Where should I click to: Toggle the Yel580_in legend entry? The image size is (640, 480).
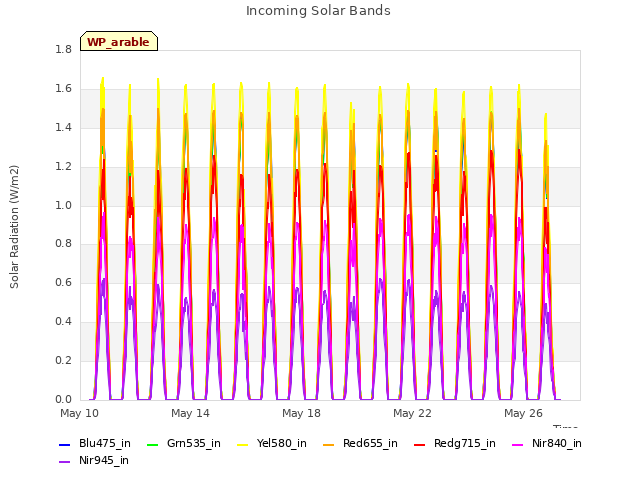point(272,444)
